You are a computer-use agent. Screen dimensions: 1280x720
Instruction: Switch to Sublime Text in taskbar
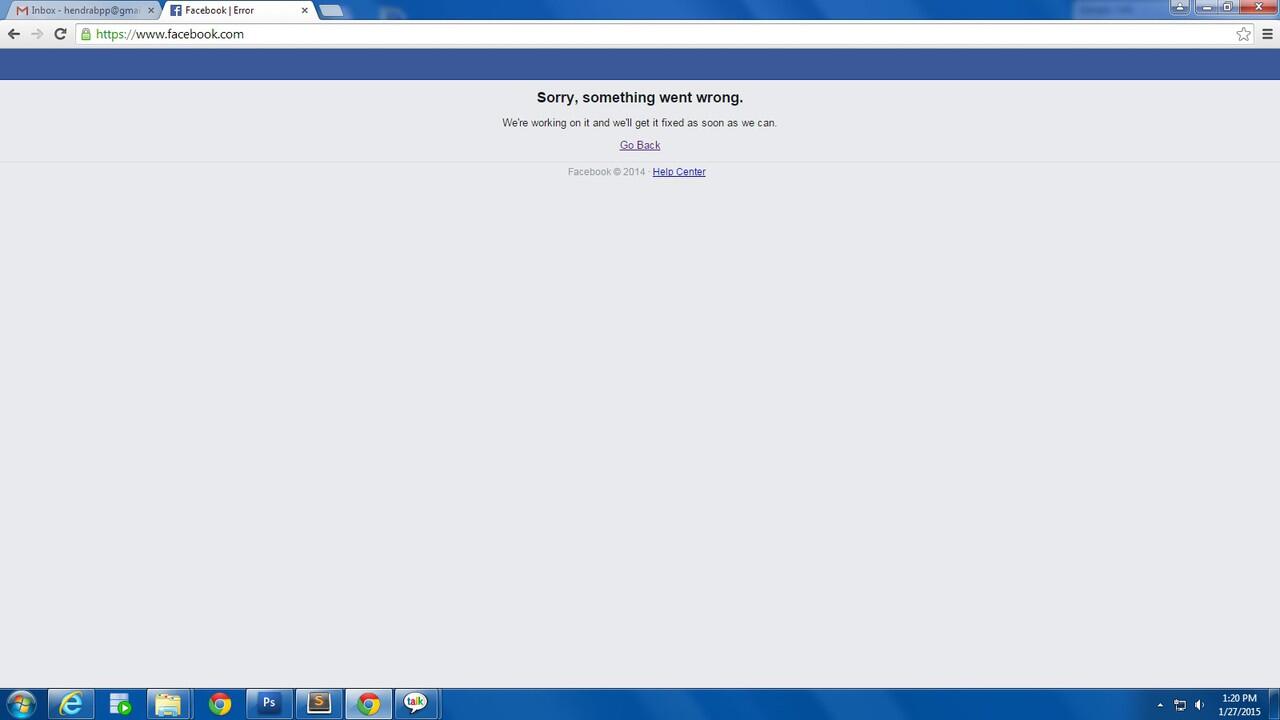(x=318, y=704)
